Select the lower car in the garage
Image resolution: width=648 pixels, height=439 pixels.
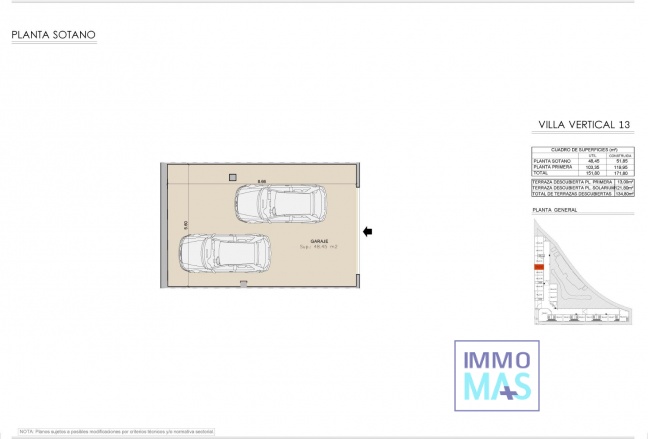(225, 253)
